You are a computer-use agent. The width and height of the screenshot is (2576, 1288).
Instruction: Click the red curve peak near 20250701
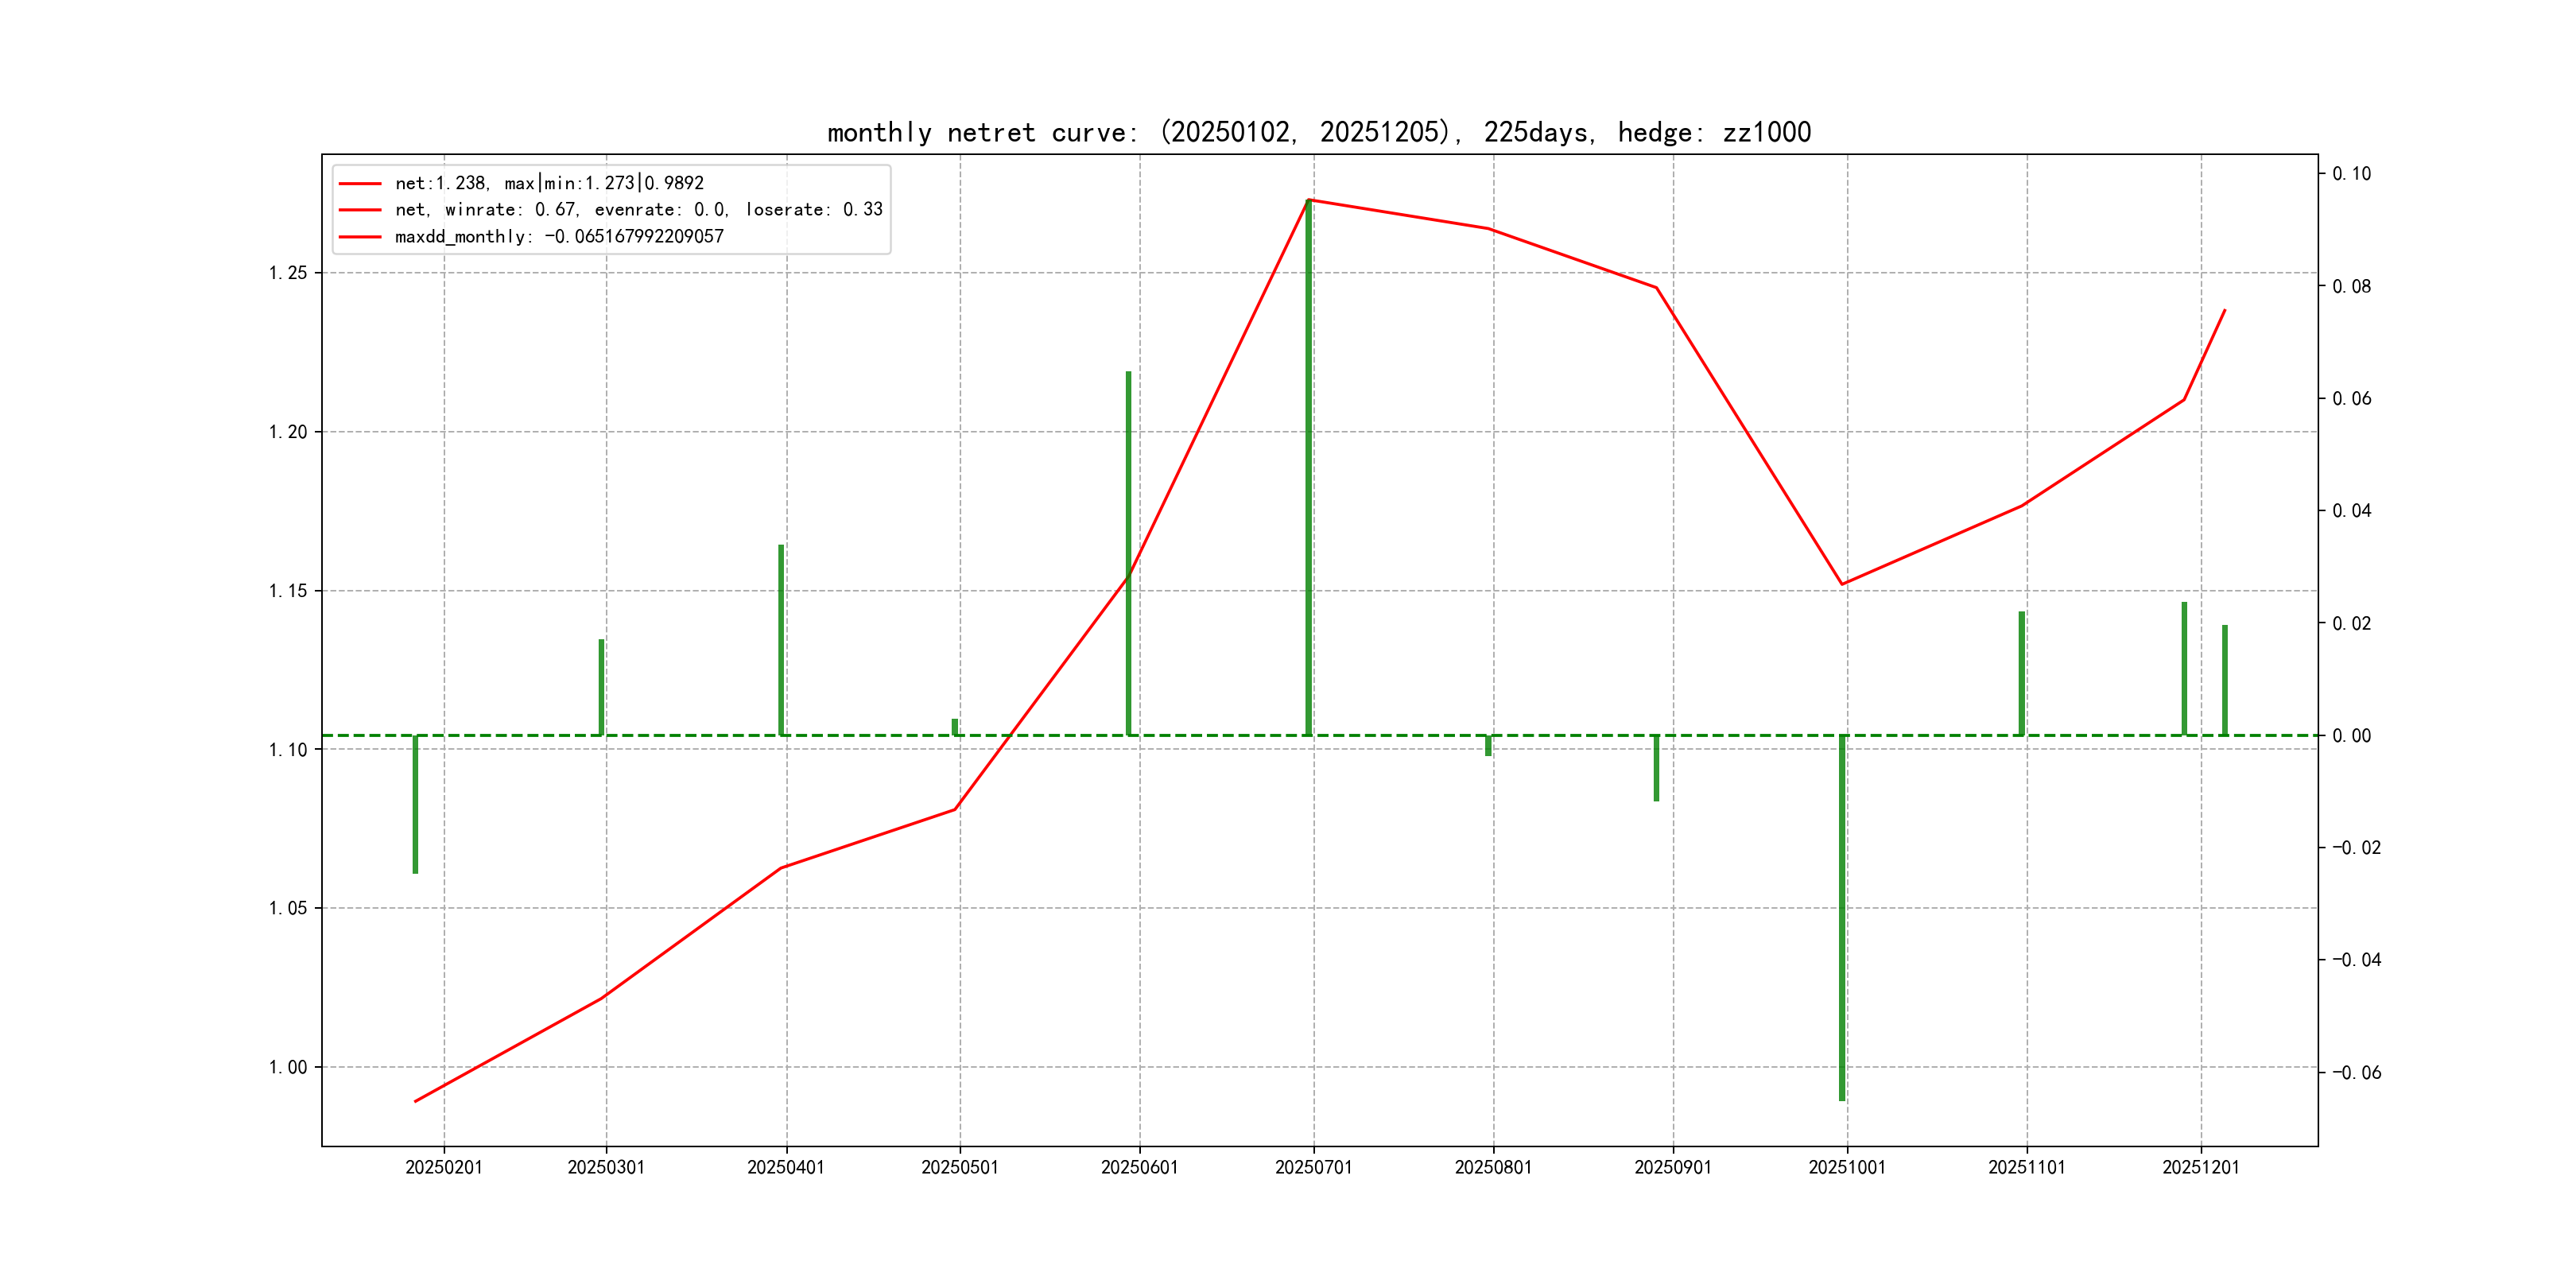(x=1309, y=200)
